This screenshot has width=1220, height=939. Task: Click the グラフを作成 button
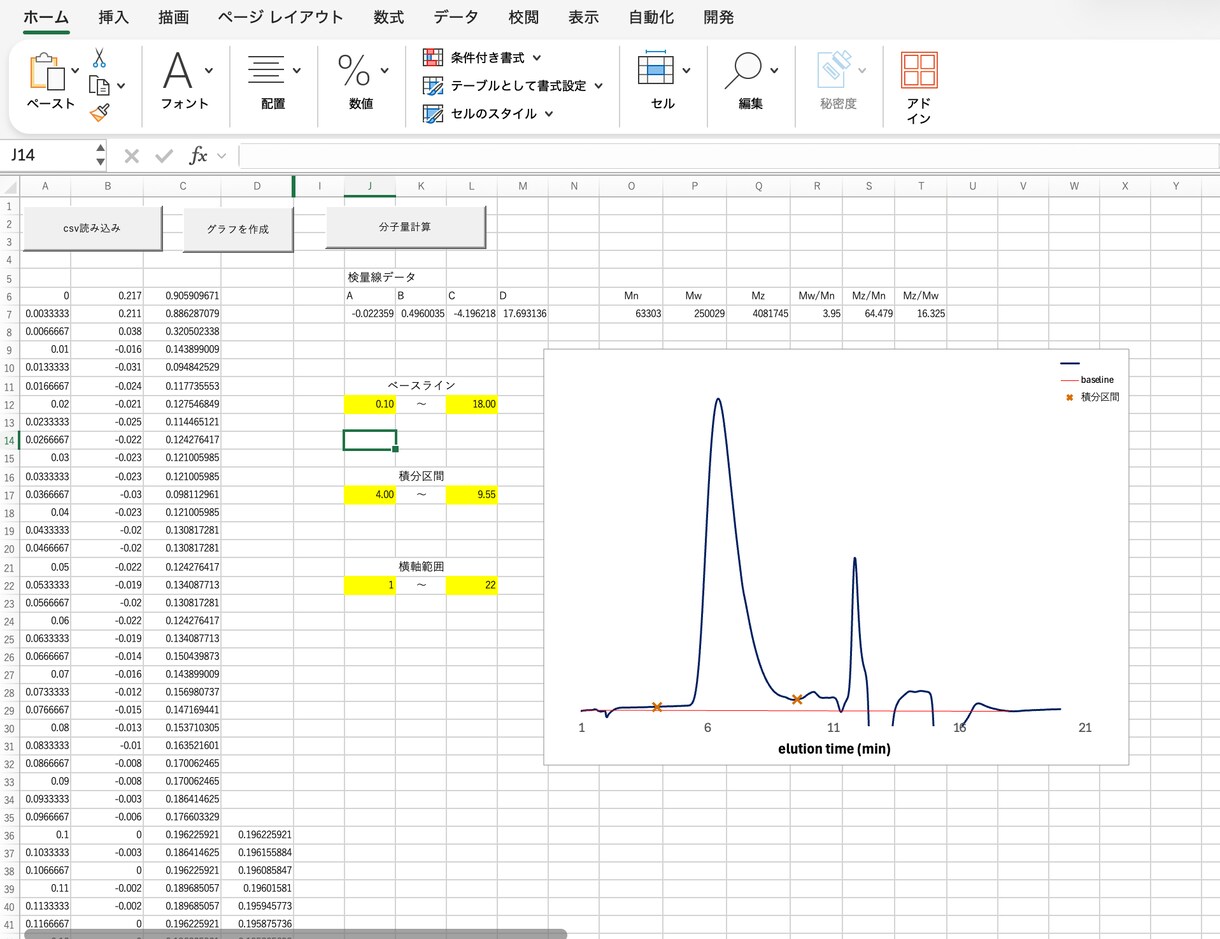click(238, 229)
